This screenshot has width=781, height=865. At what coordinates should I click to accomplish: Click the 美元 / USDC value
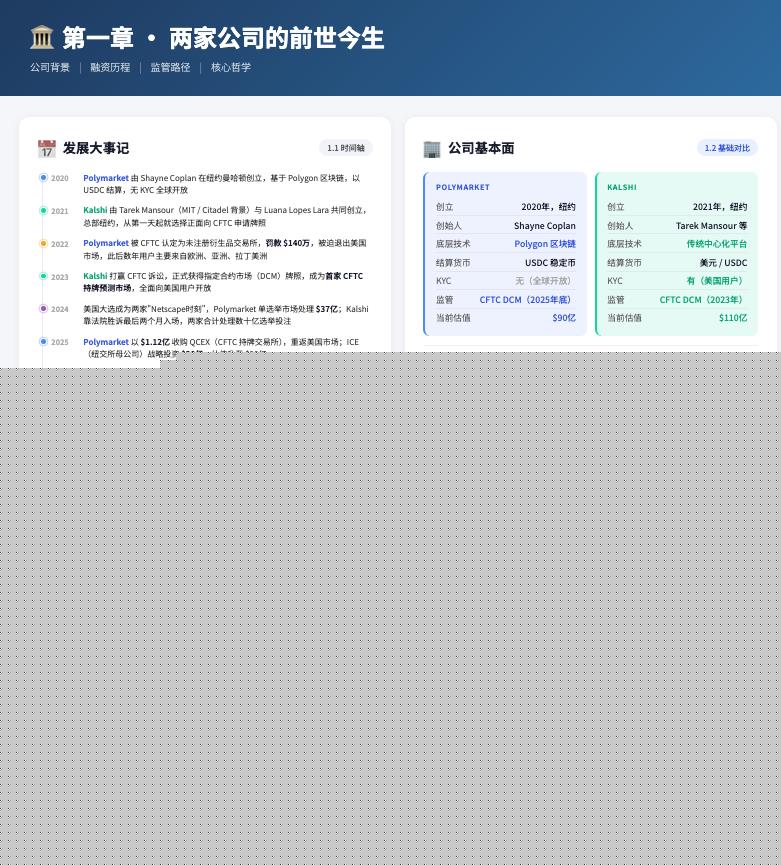pos(724,263)
